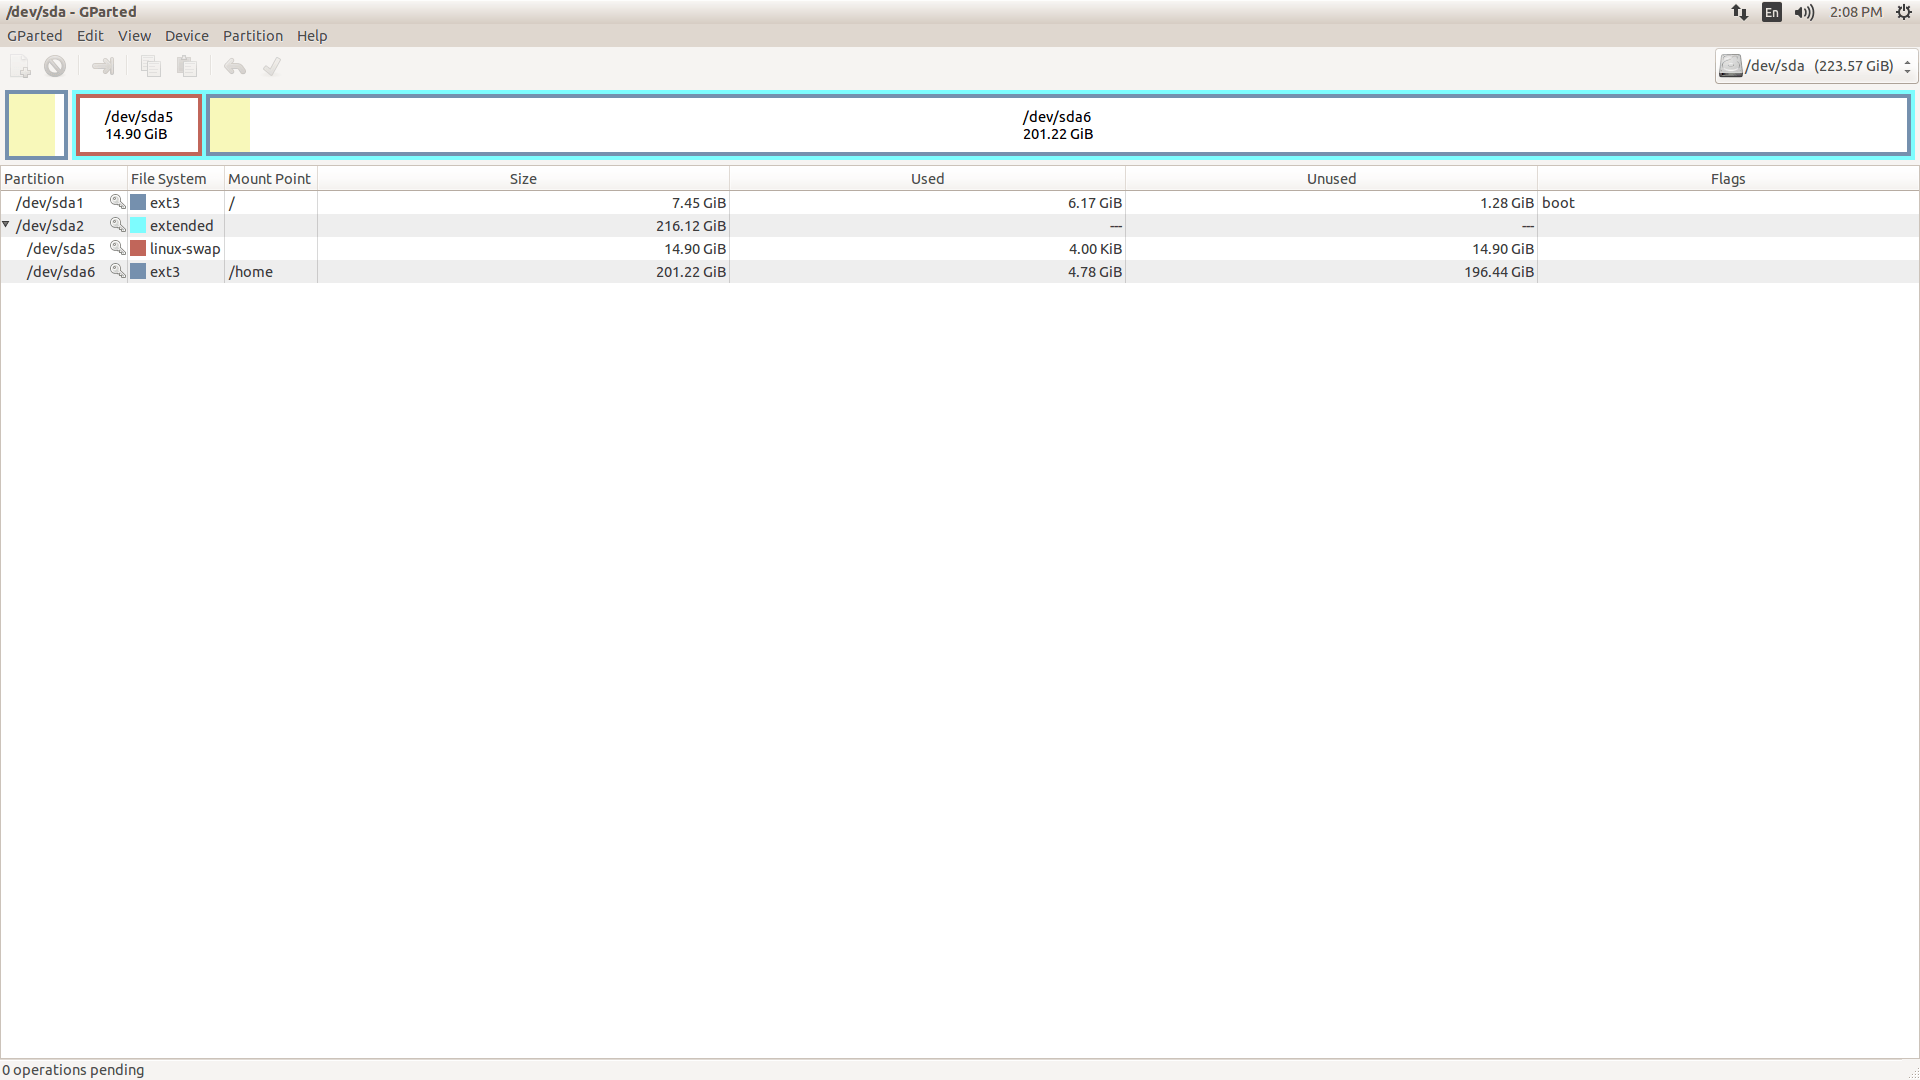Click the 6.17 GiB used value
The image size is (1920, 1080).
(1095, 202)
